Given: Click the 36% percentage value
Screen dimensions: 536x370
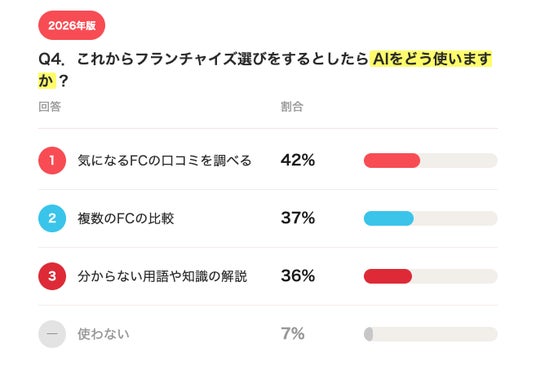Looking at the screenshot, I should coord(298,276).
